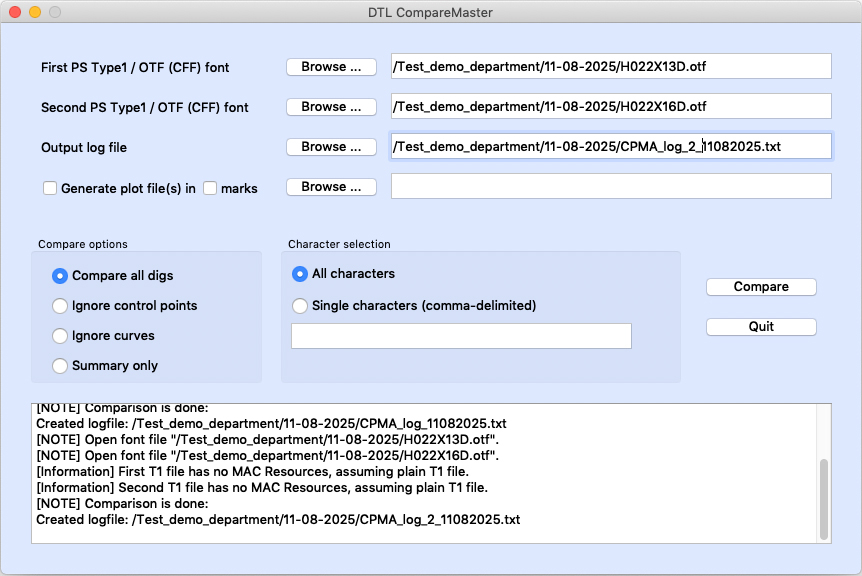Viewport: 862px width, 576px height.
Task: Select Single characters (comma-delimited) option
Action: pyautogui.click(x=300, y=306)
